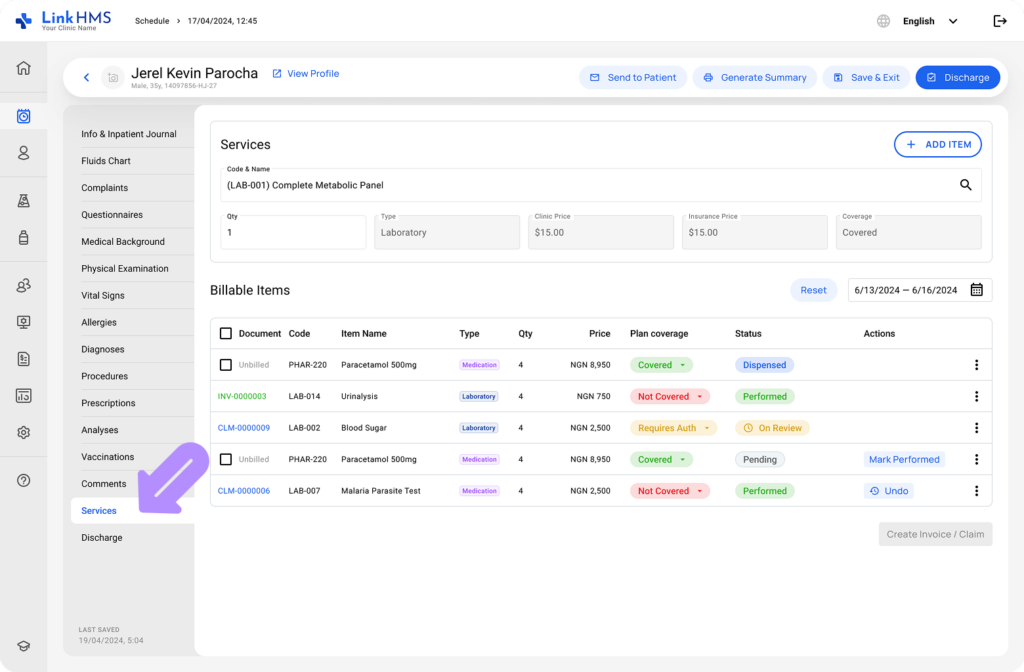Open the Vaccinations section

[x=107, y=456]
